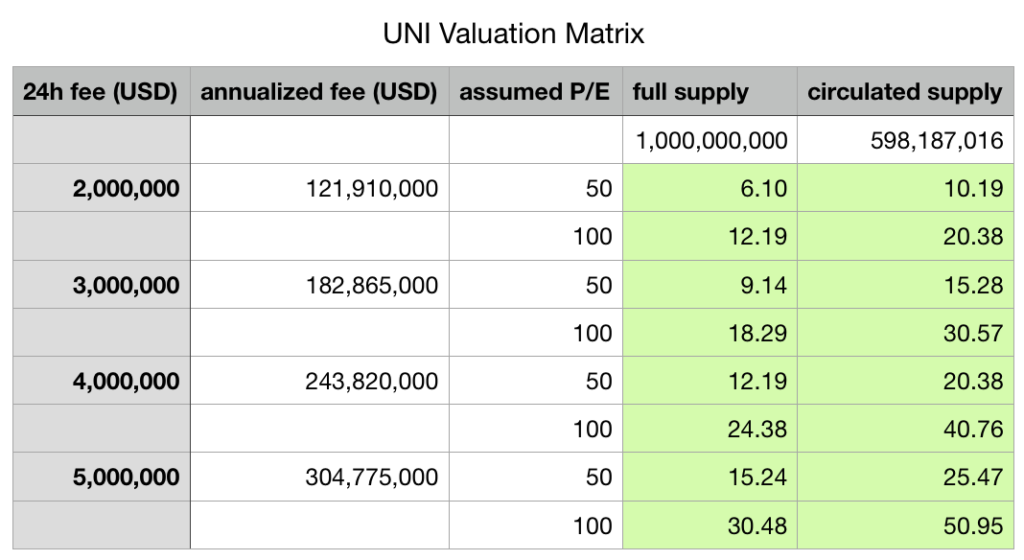Screen dimensions: 1024x560
Task: Select the 24h fee (USD) header
Action: coord(102,91)
